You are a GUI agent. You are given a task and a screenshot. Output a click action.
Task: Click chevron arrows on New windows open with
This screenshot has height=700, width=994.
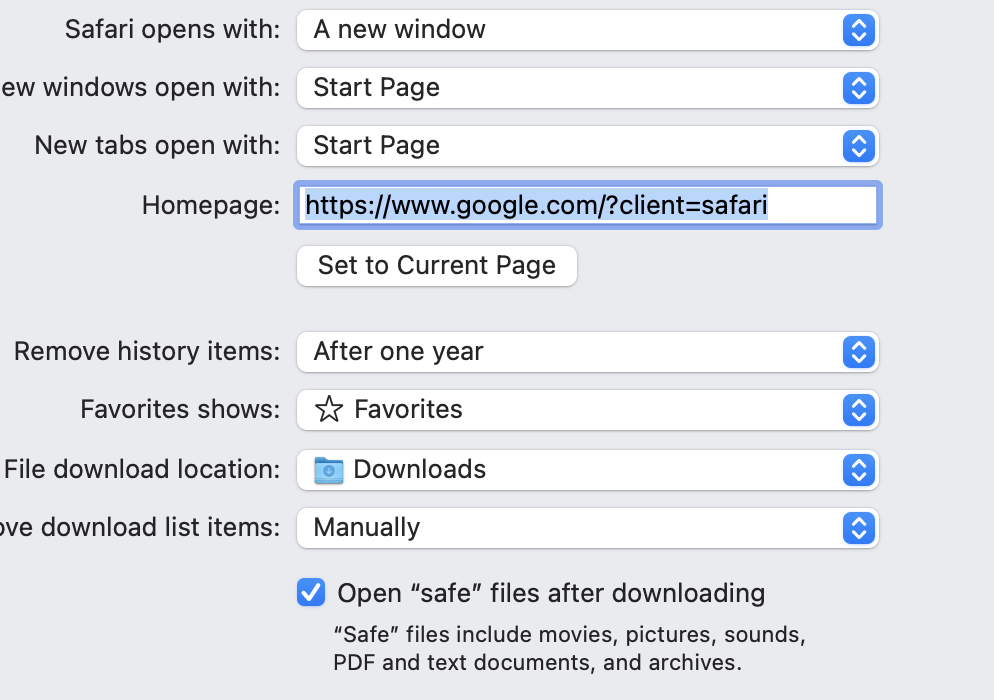tap(858, 88)
